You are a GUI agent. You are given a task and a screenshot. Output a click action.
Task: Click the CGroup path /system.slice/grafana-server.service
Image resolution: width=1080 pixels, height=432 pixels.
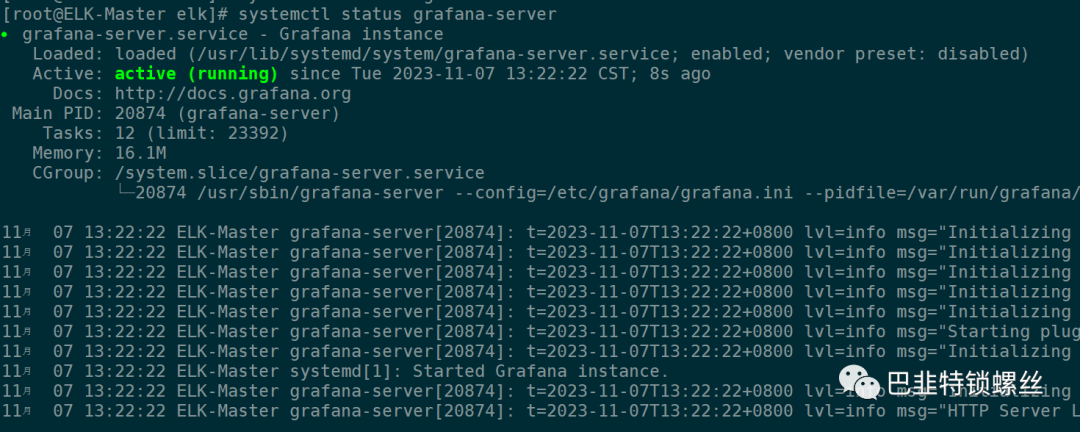300,173
